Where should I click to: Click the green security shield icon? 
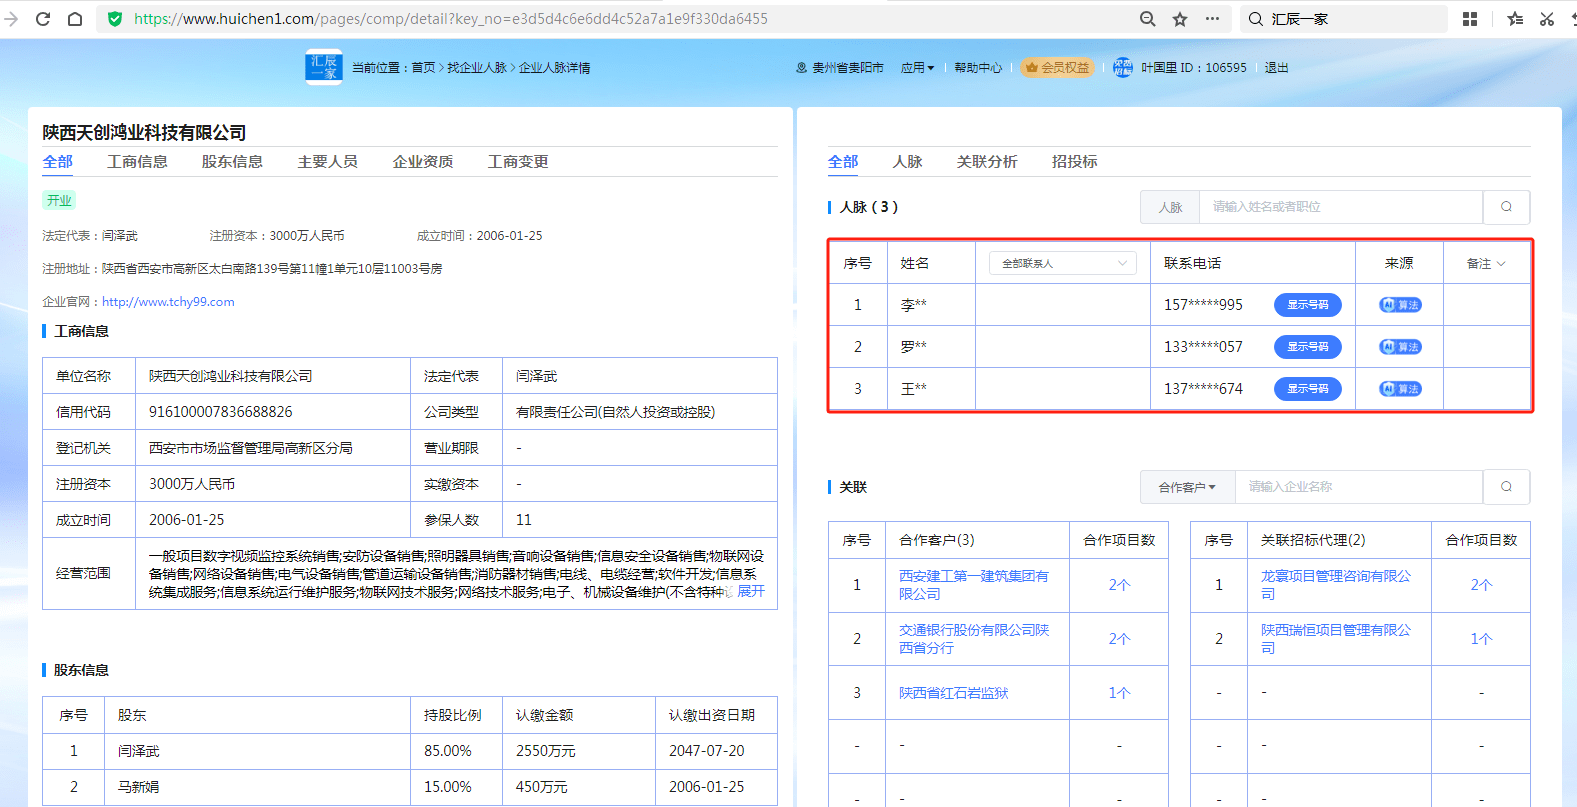[115, 19]
